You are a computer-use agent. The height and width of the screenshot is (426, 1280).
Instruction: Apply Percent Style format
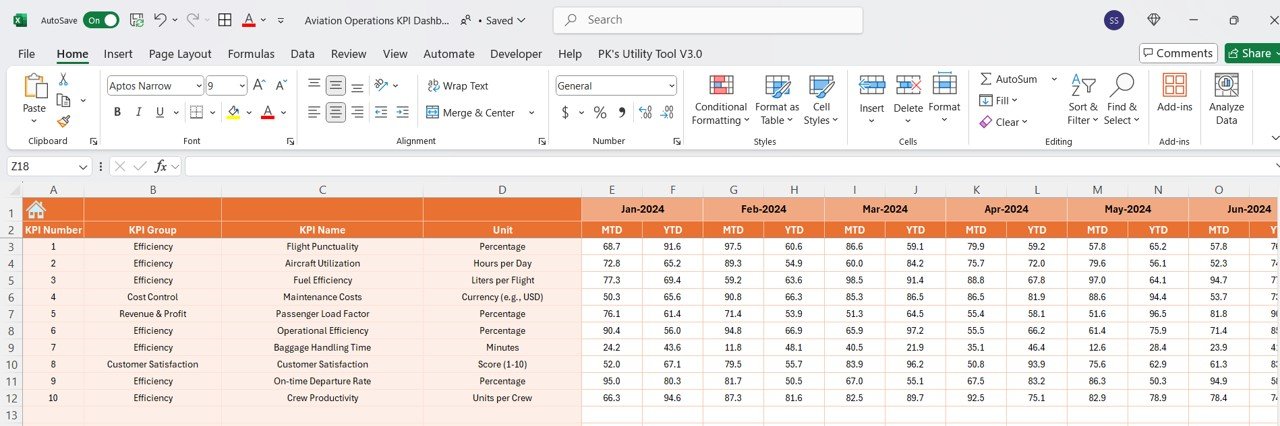(x=600, y=112)
